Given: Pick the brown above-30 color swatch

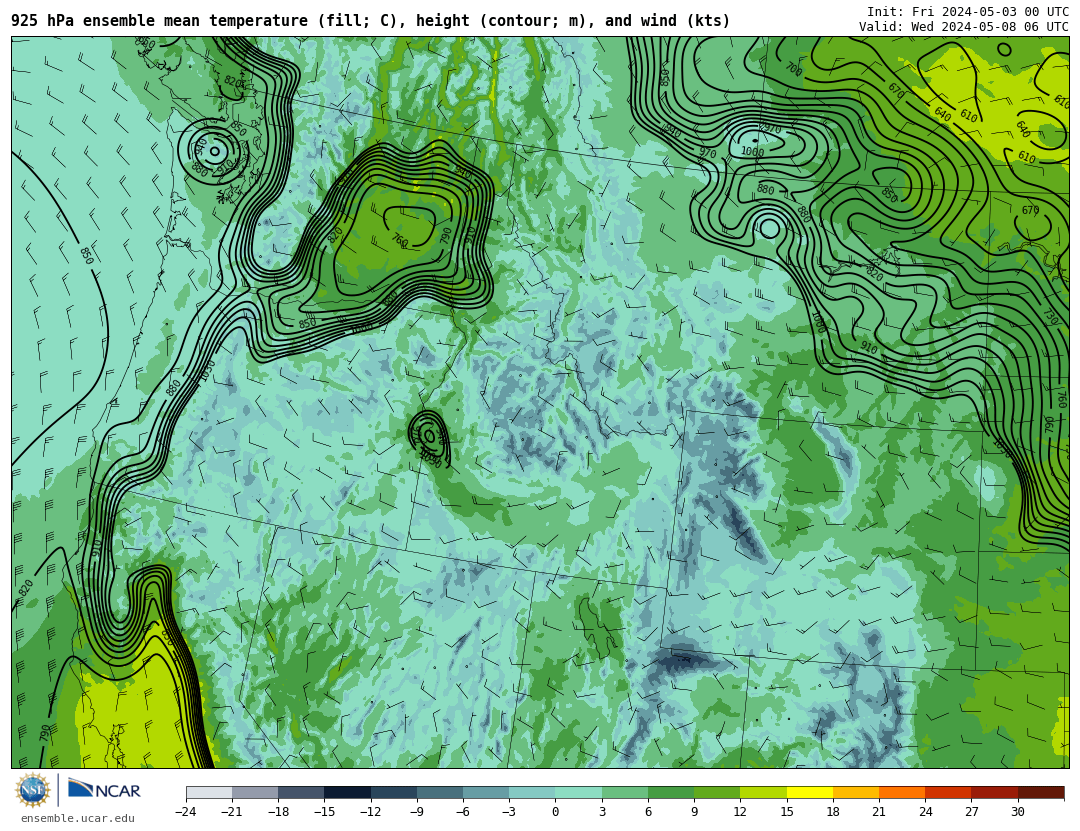Looking at the screenshot, I should [1041, 792].
